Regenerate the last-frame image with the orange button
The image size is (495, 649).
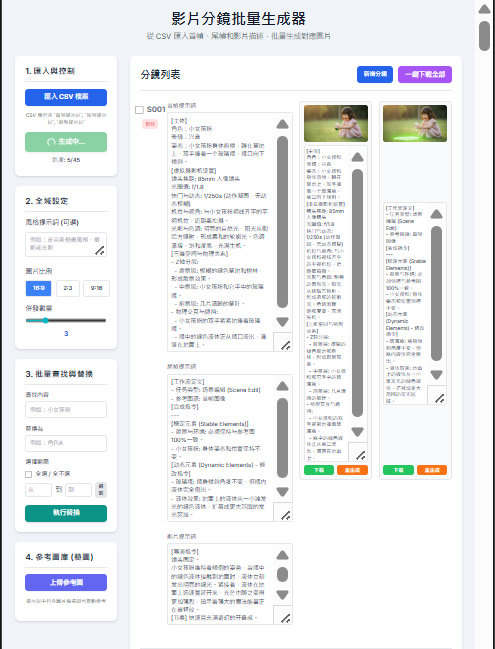[432, 470]
